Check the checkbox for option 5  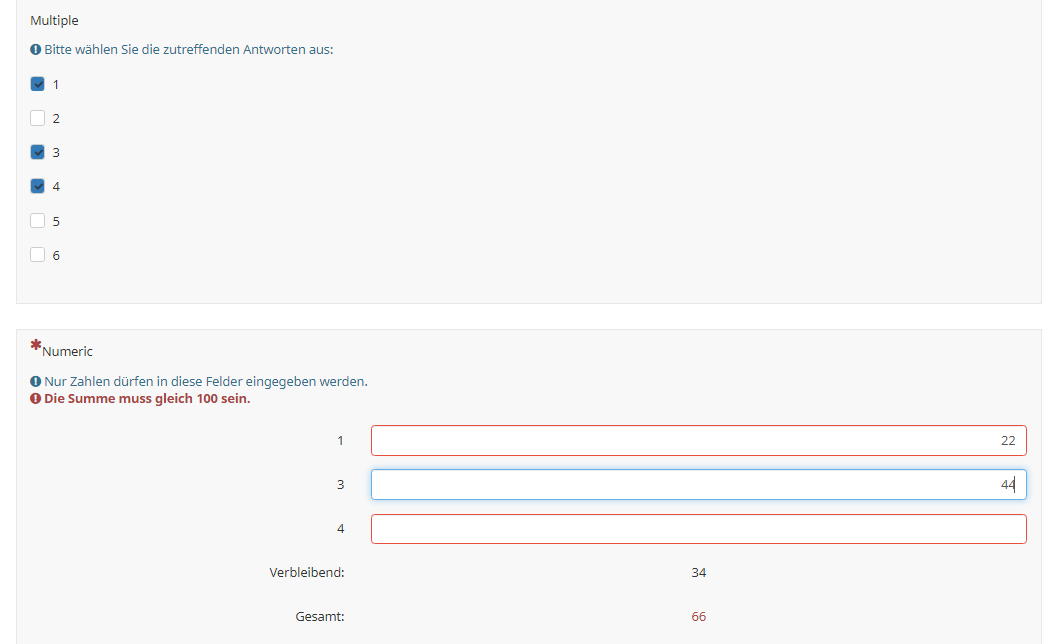coord(38,221)
